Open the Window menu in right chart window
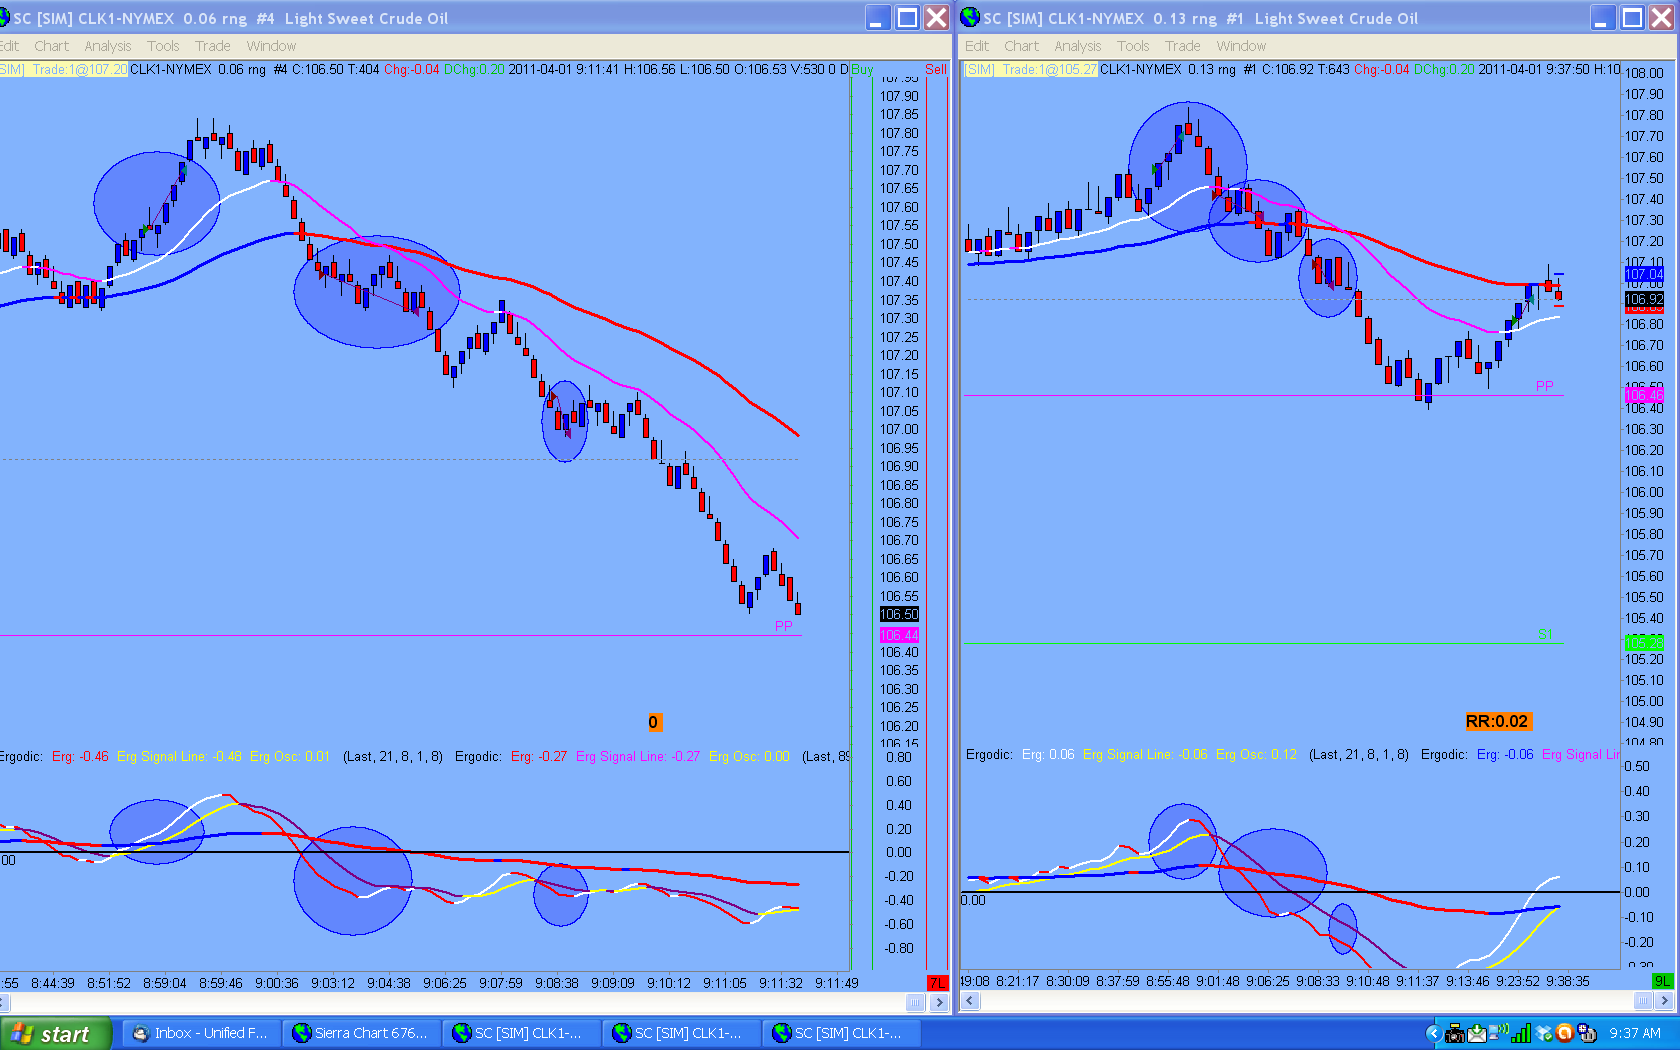Screen dimensions: 1680x1050 tap(1241, 46)
